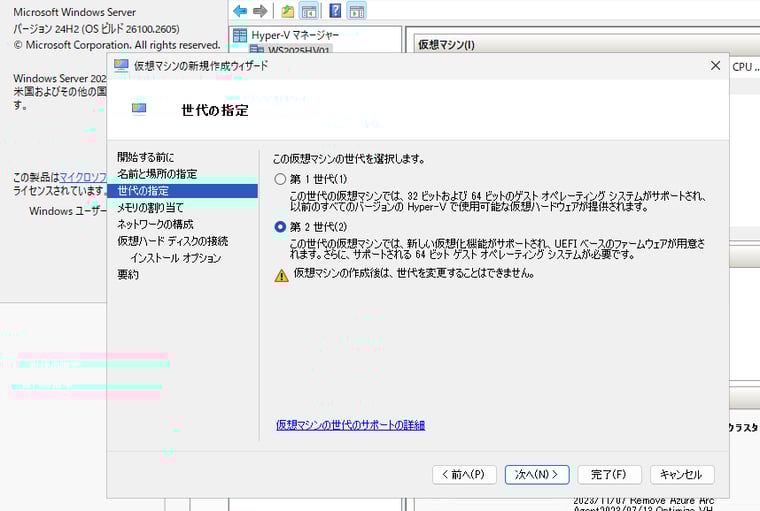
Task: Click the wizard title bar monitor icon
Action: [x=121, y=65]
